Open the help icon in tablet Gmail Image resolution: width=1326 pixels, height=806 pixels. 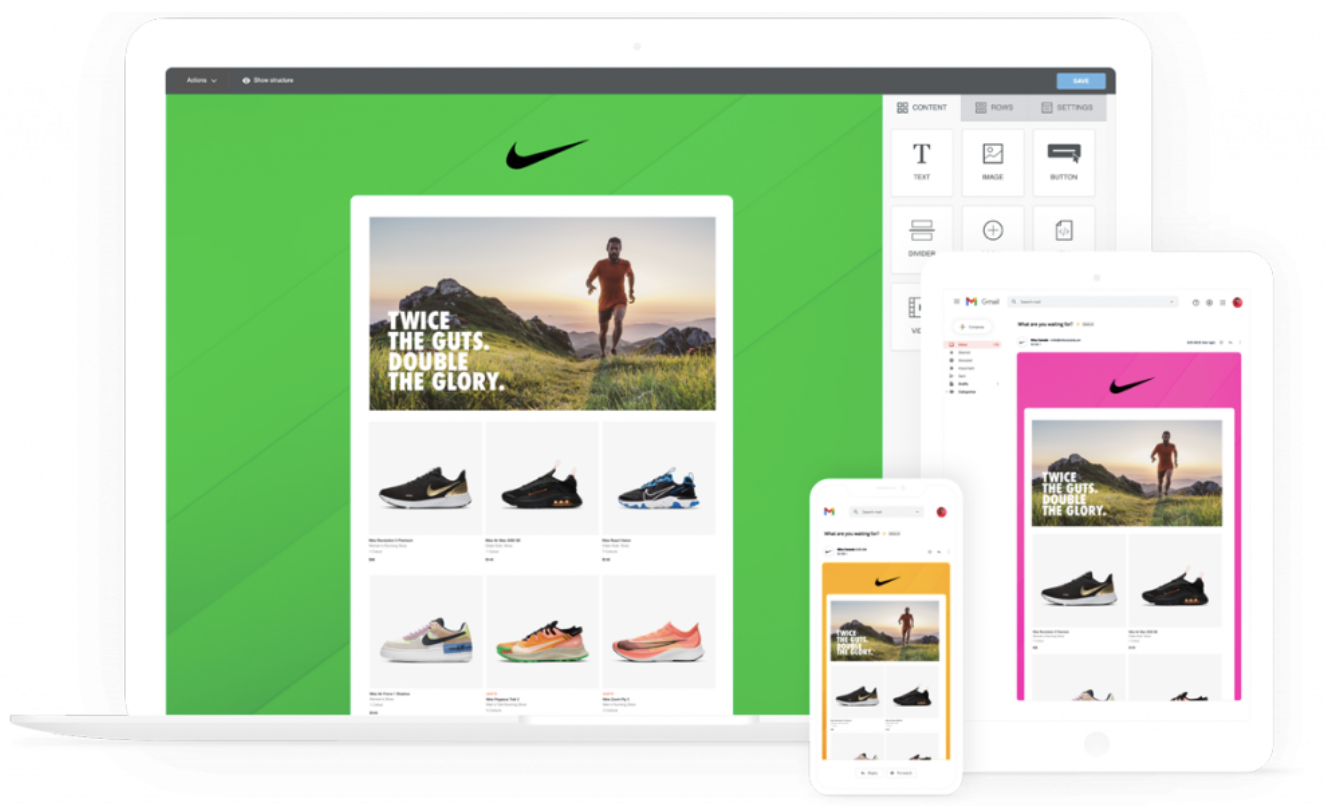point(1195,302)
